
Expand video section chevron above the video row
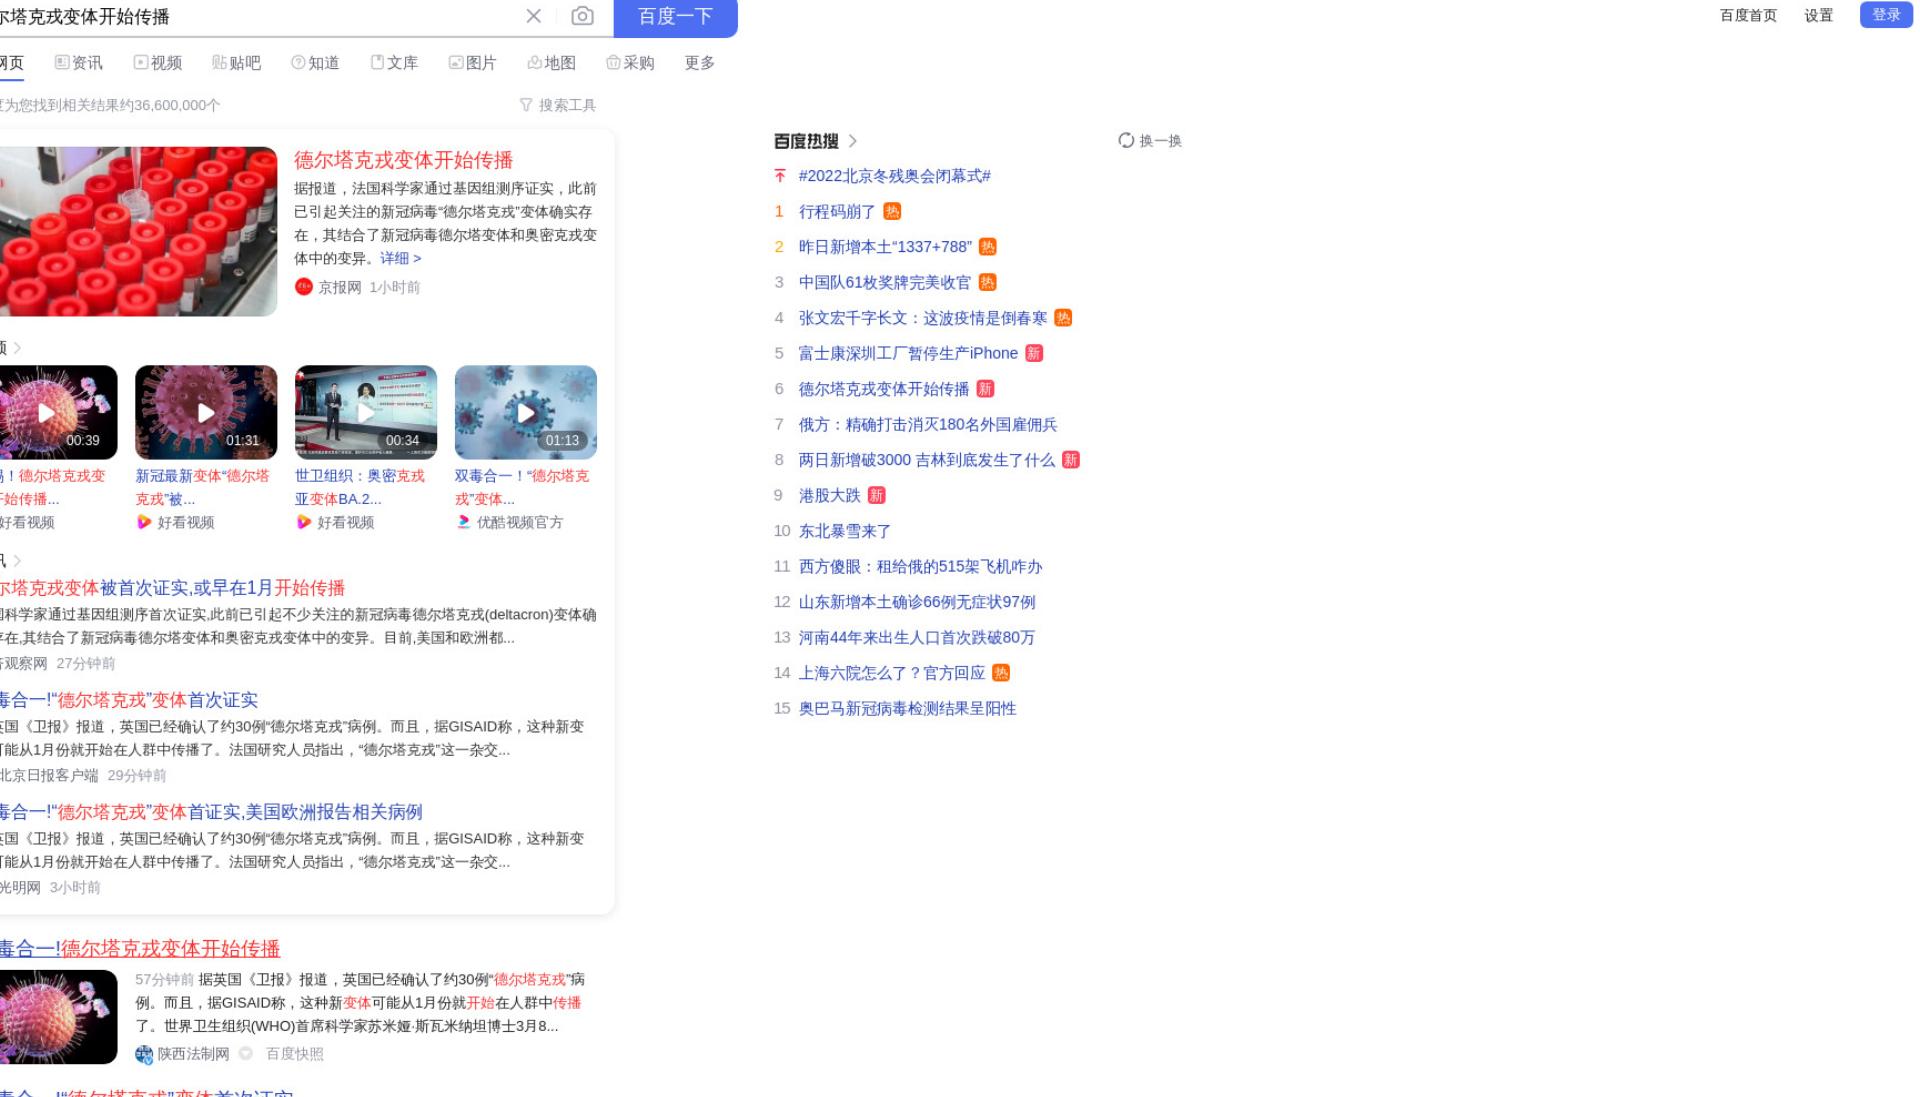pos(17,348)
